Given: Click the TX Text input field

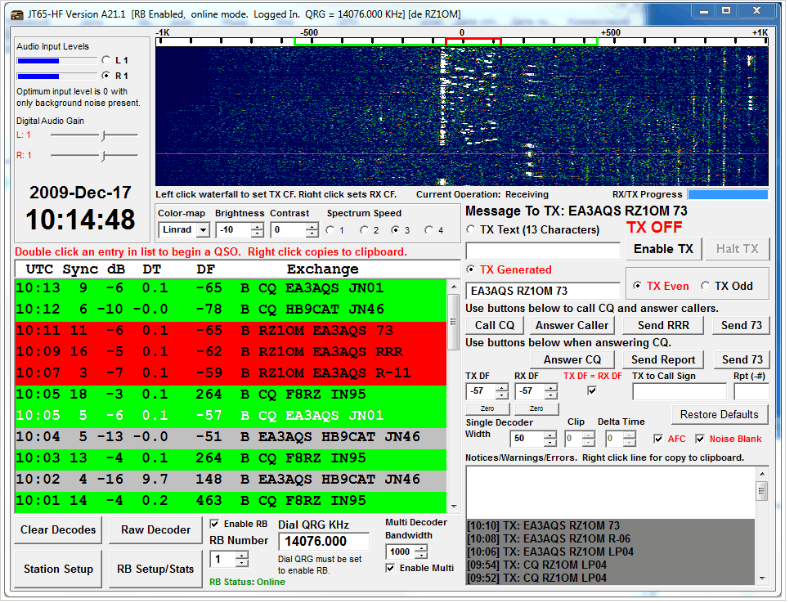Looking at the screenshot, I should [x=543, y=250].
